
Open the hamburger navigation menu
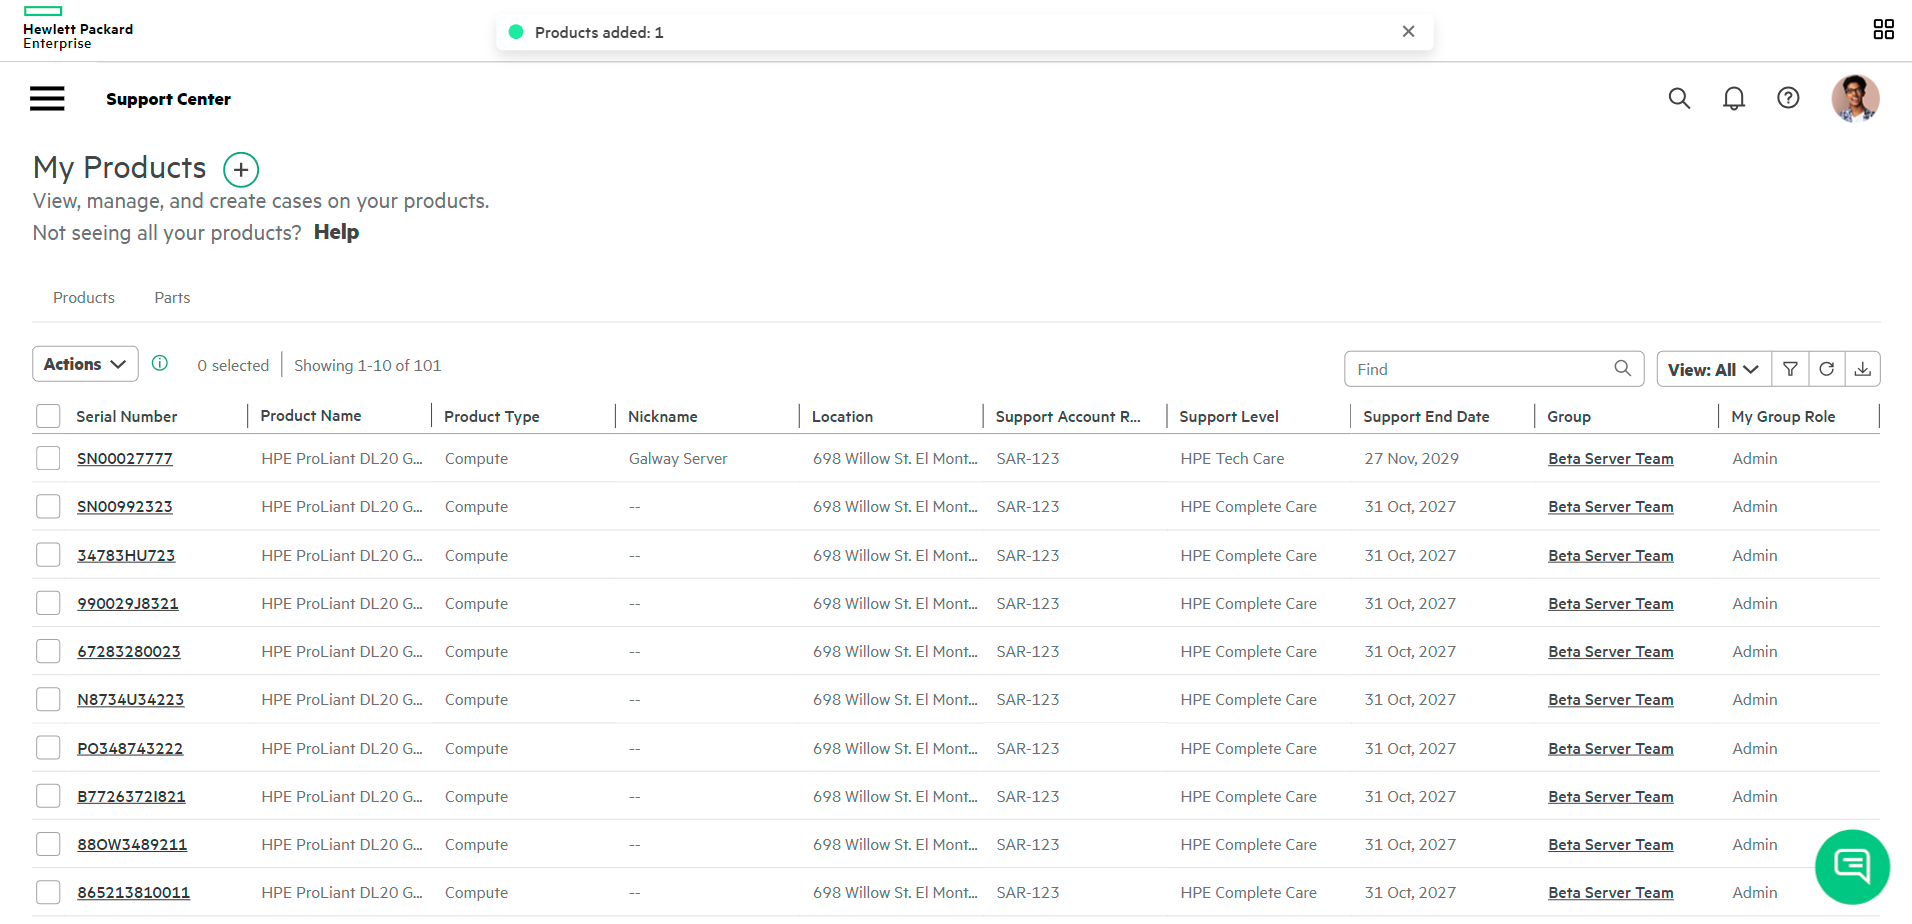(47, 98)
